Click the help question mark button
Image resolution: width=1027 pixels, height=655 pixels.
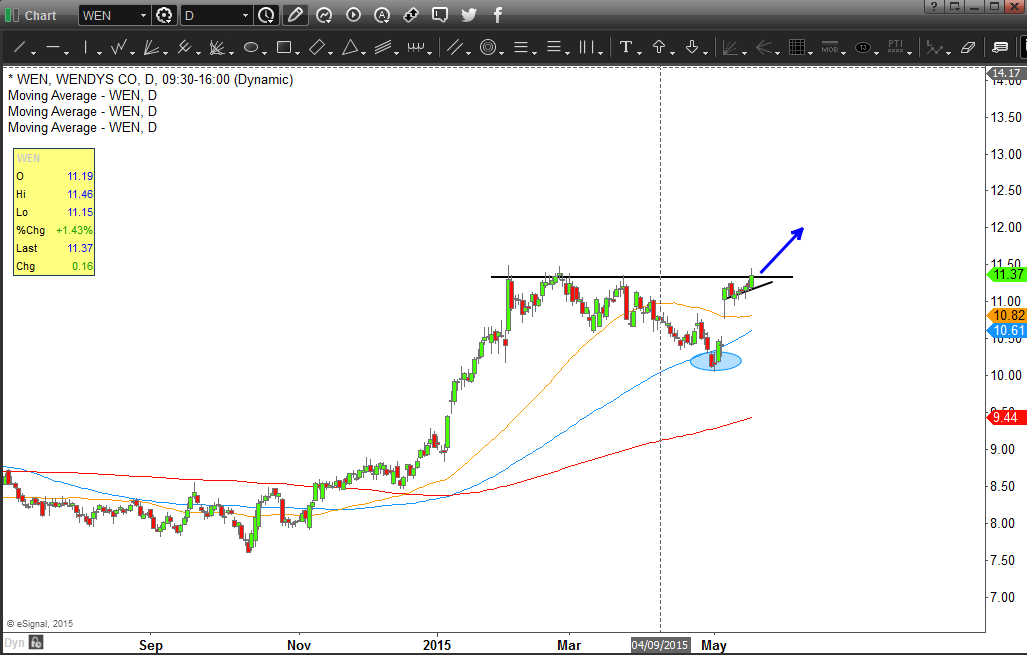click(x=933, y=7)
